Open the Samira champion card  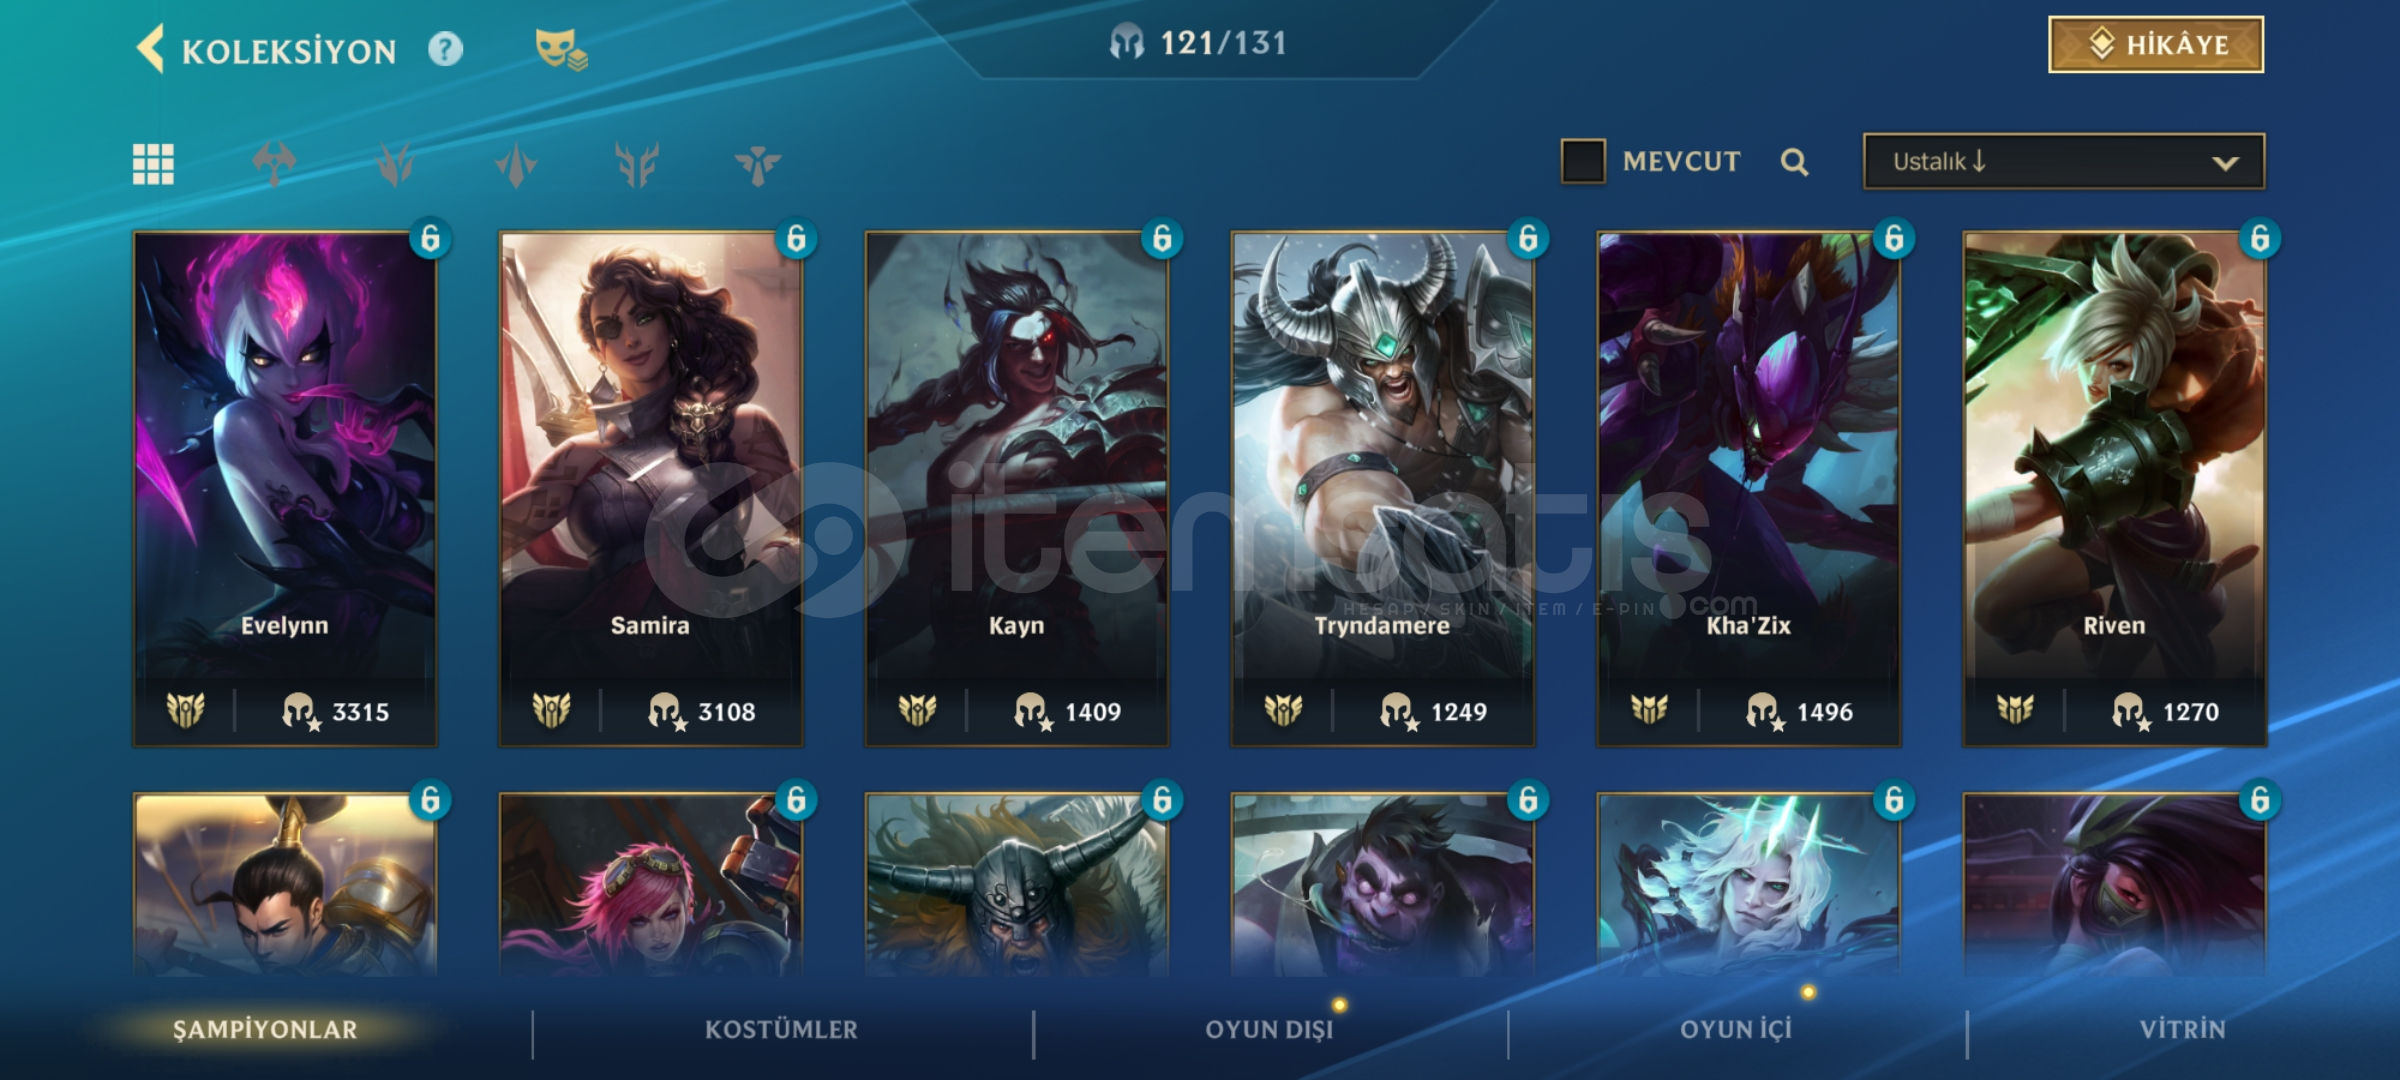click(651, 489)
